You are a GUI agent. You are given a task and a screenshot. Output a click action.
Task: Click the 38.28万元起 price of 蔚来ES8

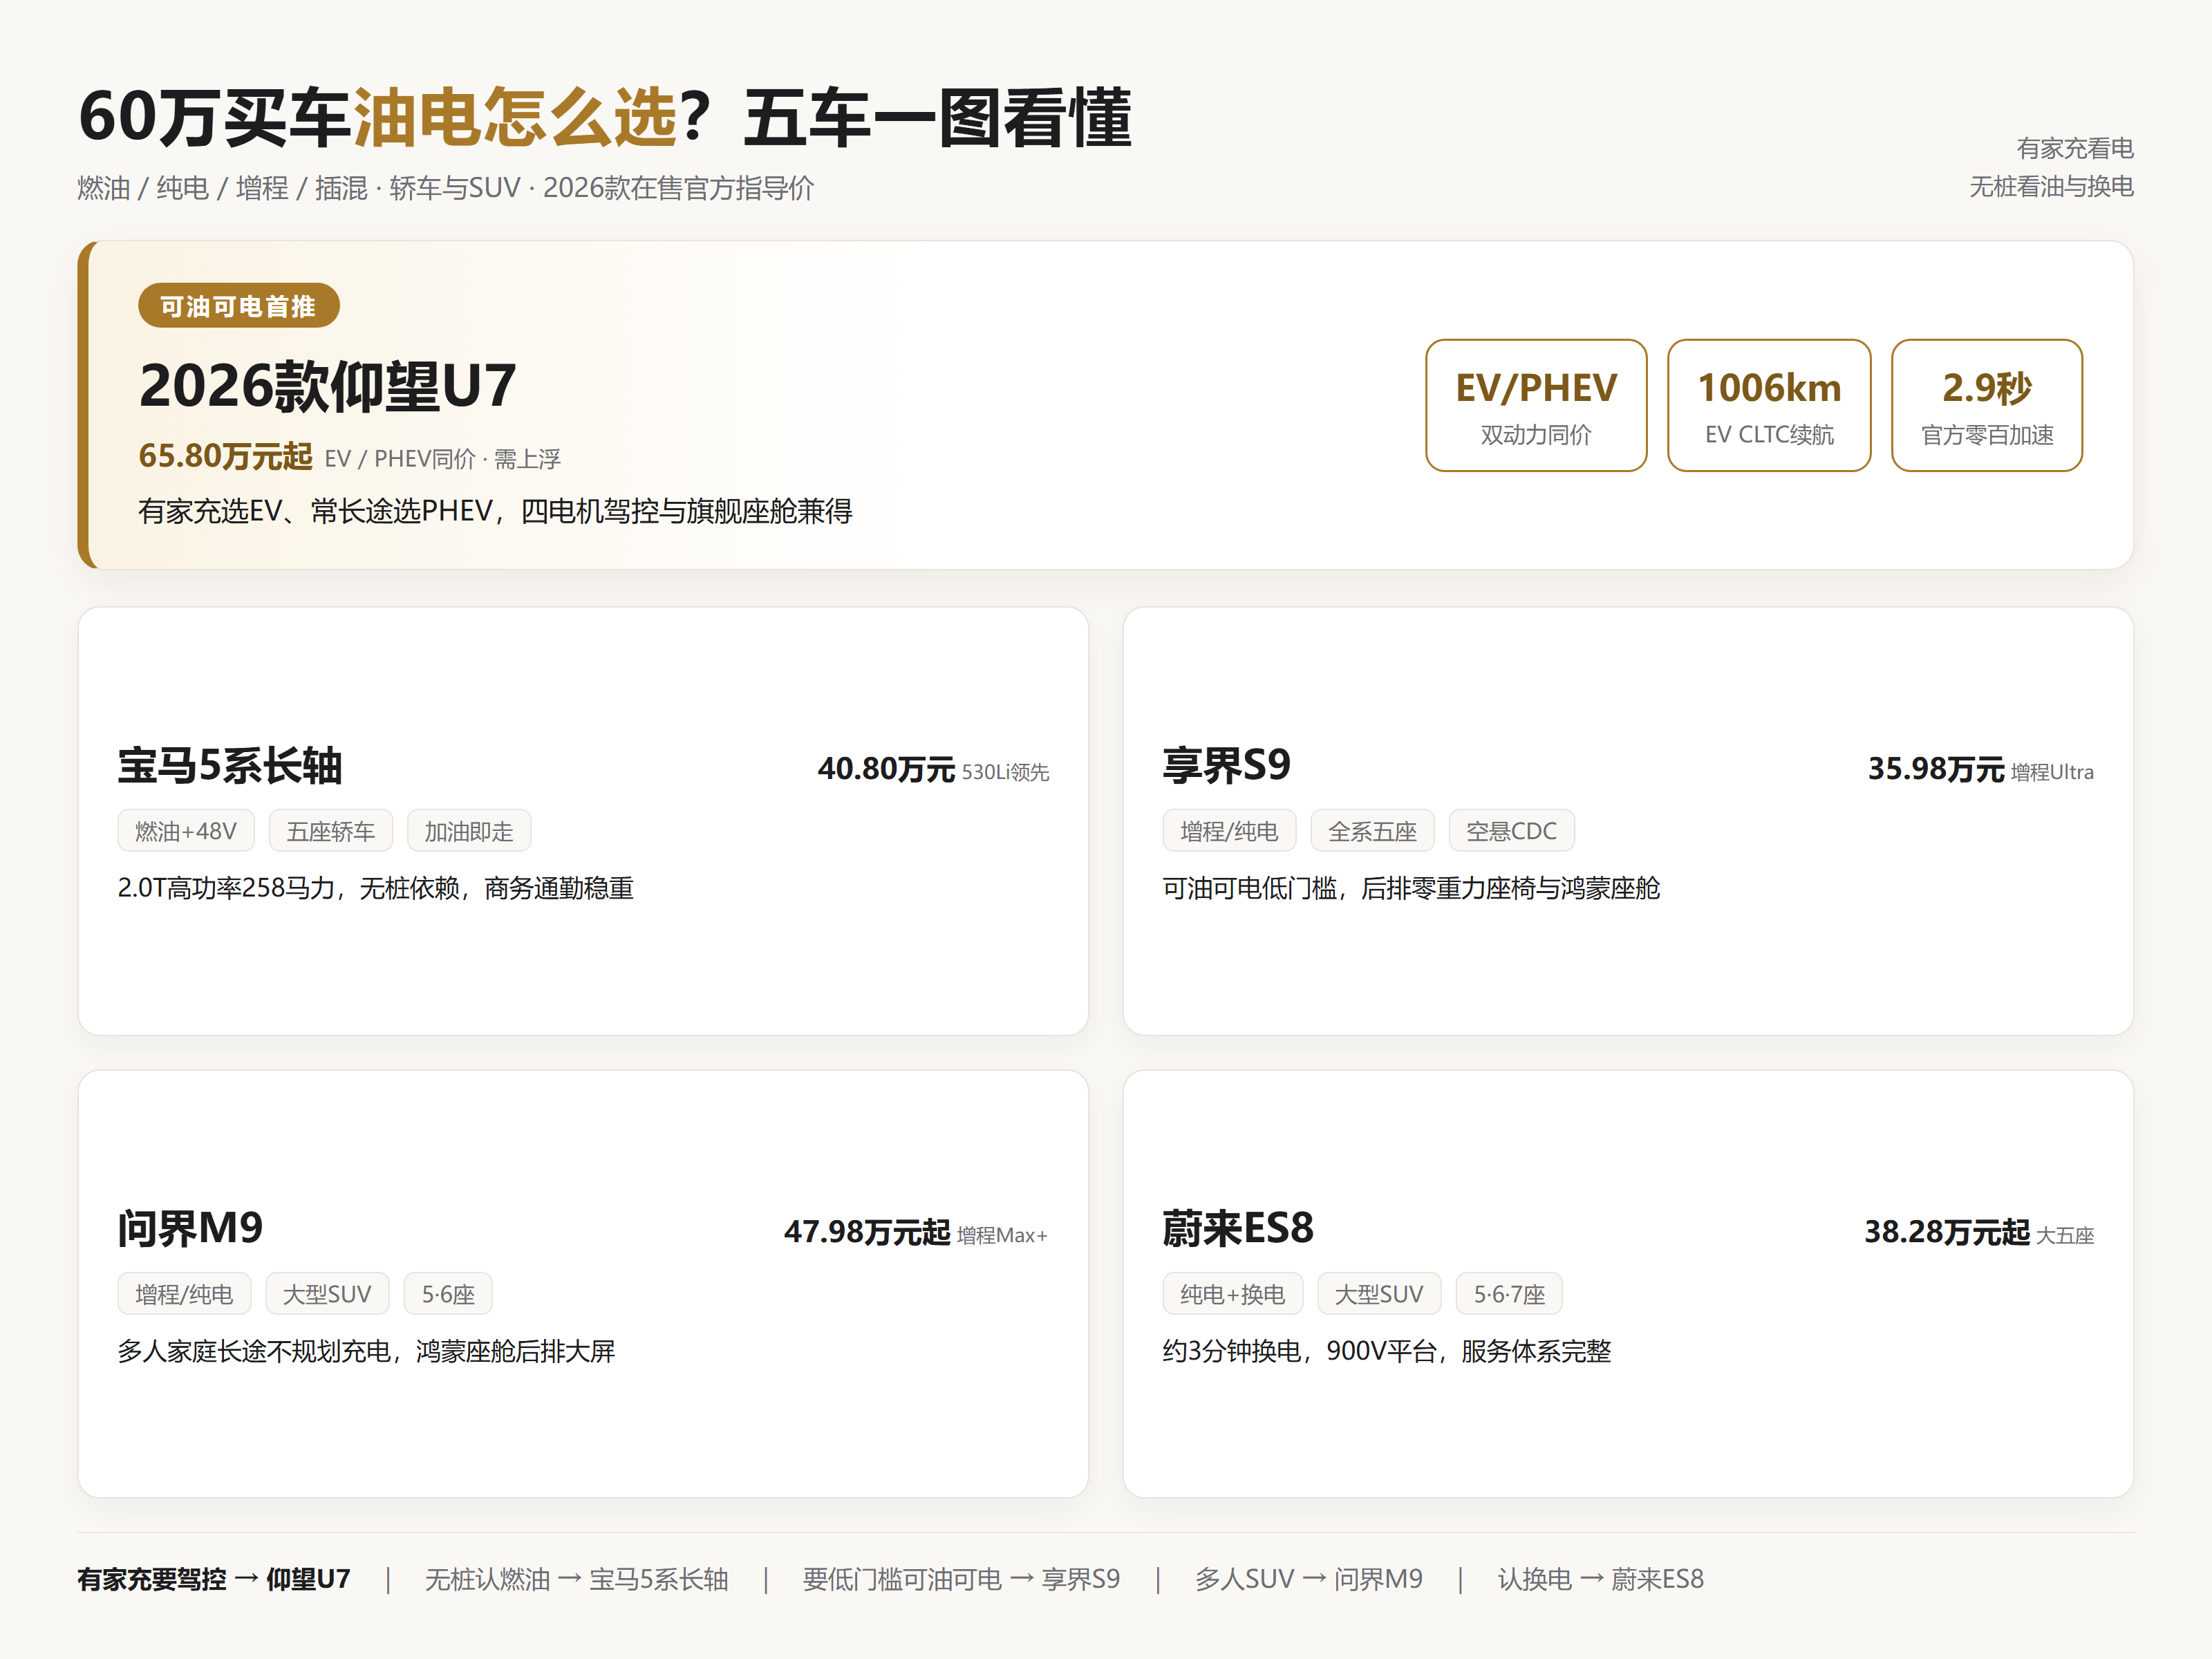coord(1947,1232)
